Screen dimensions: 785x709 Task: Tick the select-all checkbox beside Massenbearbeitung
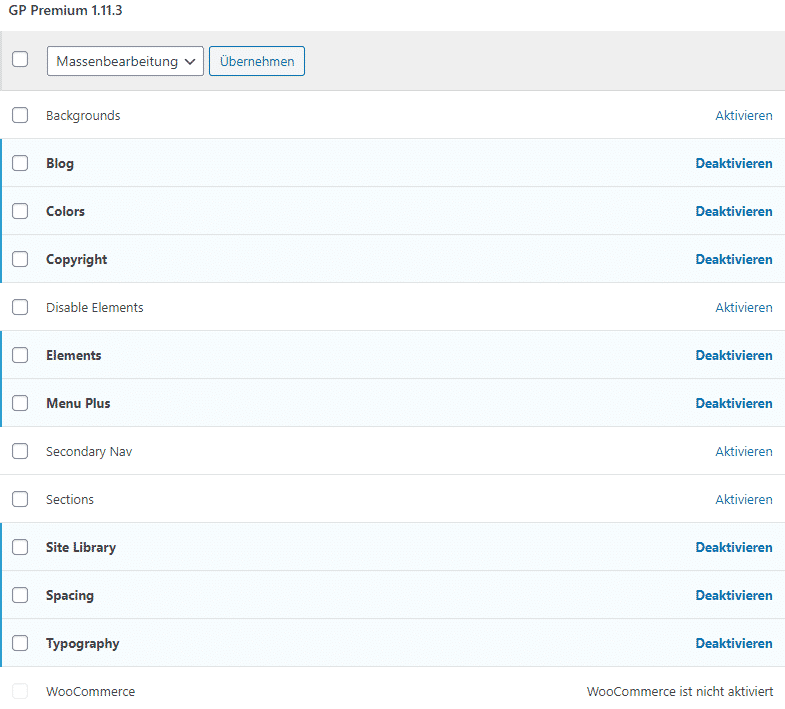click(x=20, y=59)
